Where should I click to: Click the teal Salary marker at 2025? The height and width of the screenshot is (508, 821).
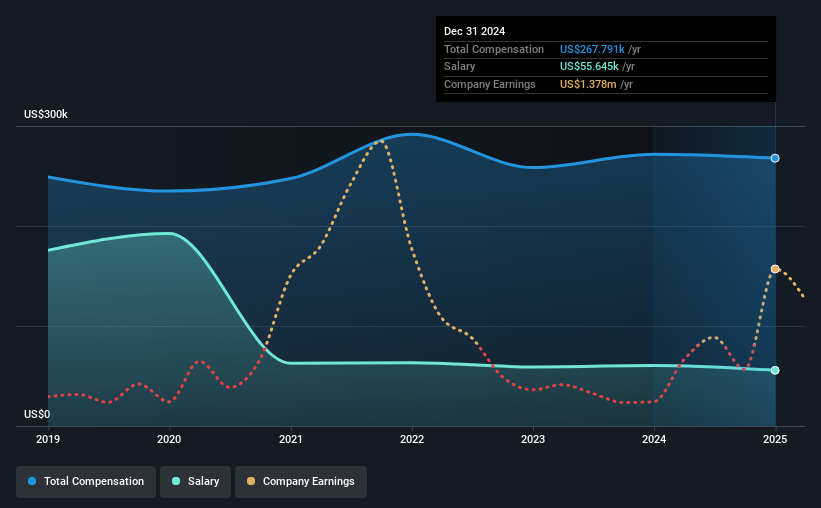pyautogui.click(x=775, y=370)
